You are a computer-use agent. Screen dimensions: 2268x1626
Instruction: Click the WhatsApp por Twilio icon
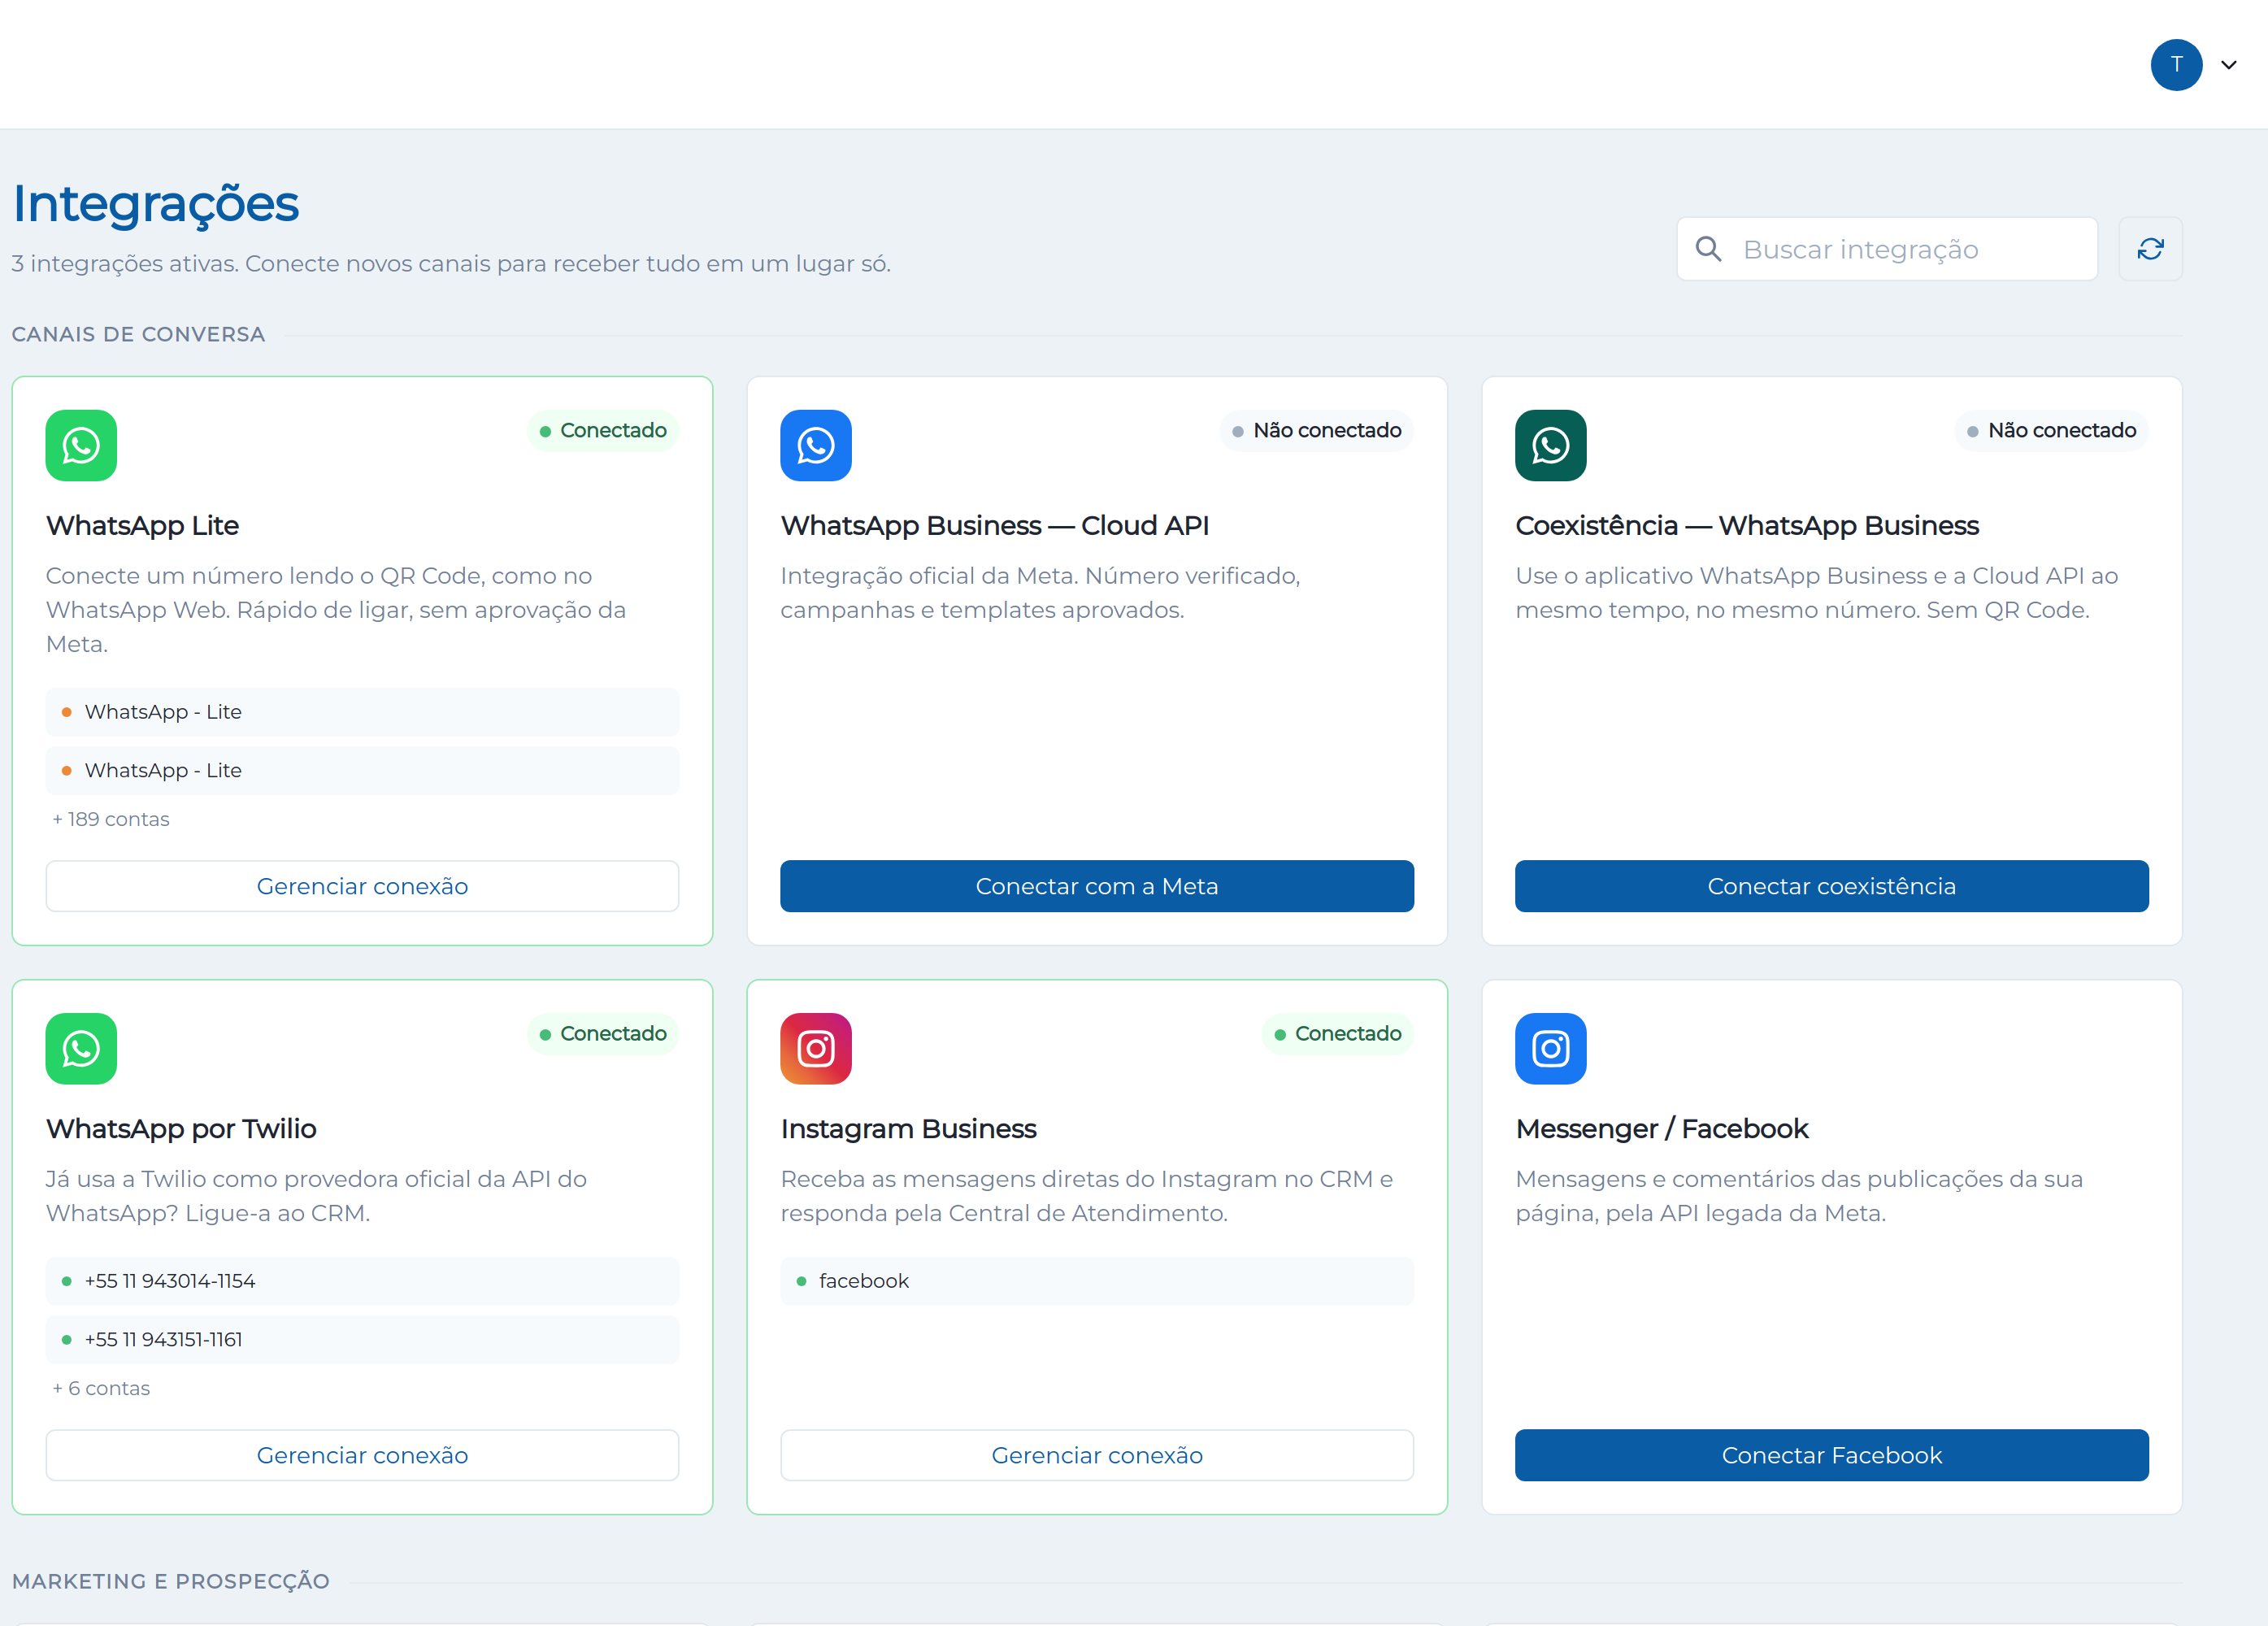[x=81, y=1049]
